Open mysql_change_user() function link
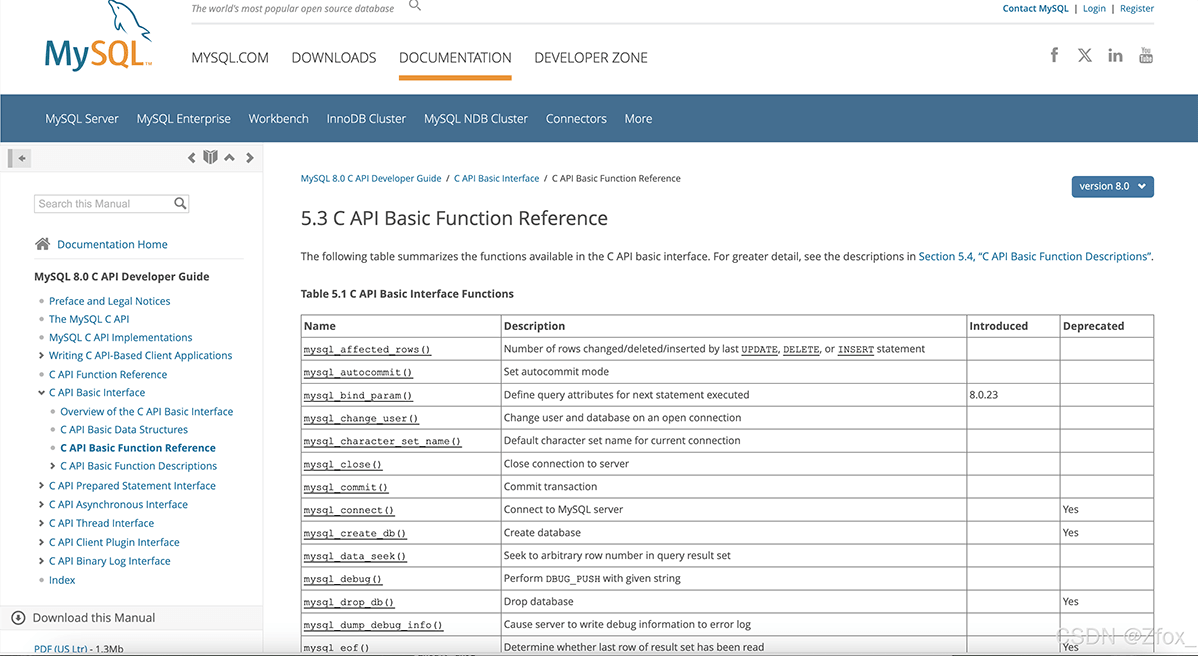This screenshot has width=1198, height=656. coord(361,418)
